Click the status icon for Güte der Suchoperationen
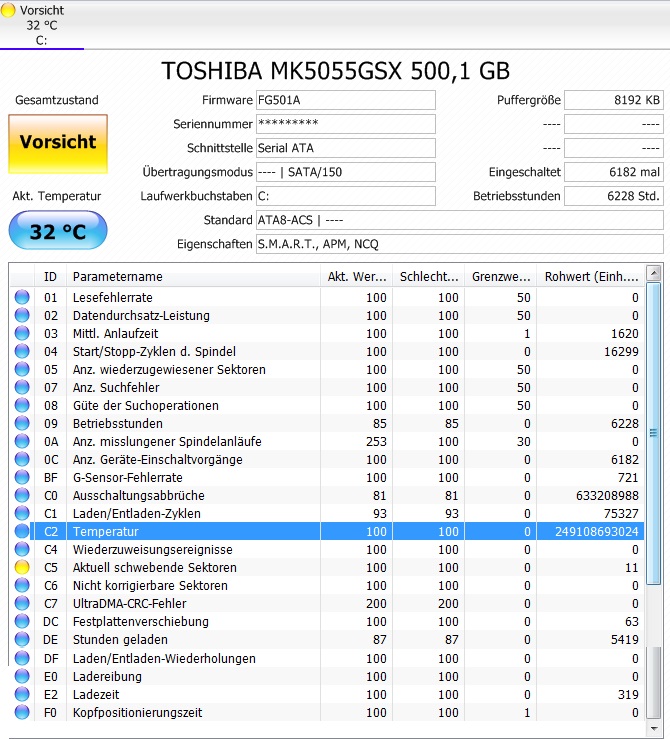This screenshot has width=670, height=739. click(x=22, y=405)
